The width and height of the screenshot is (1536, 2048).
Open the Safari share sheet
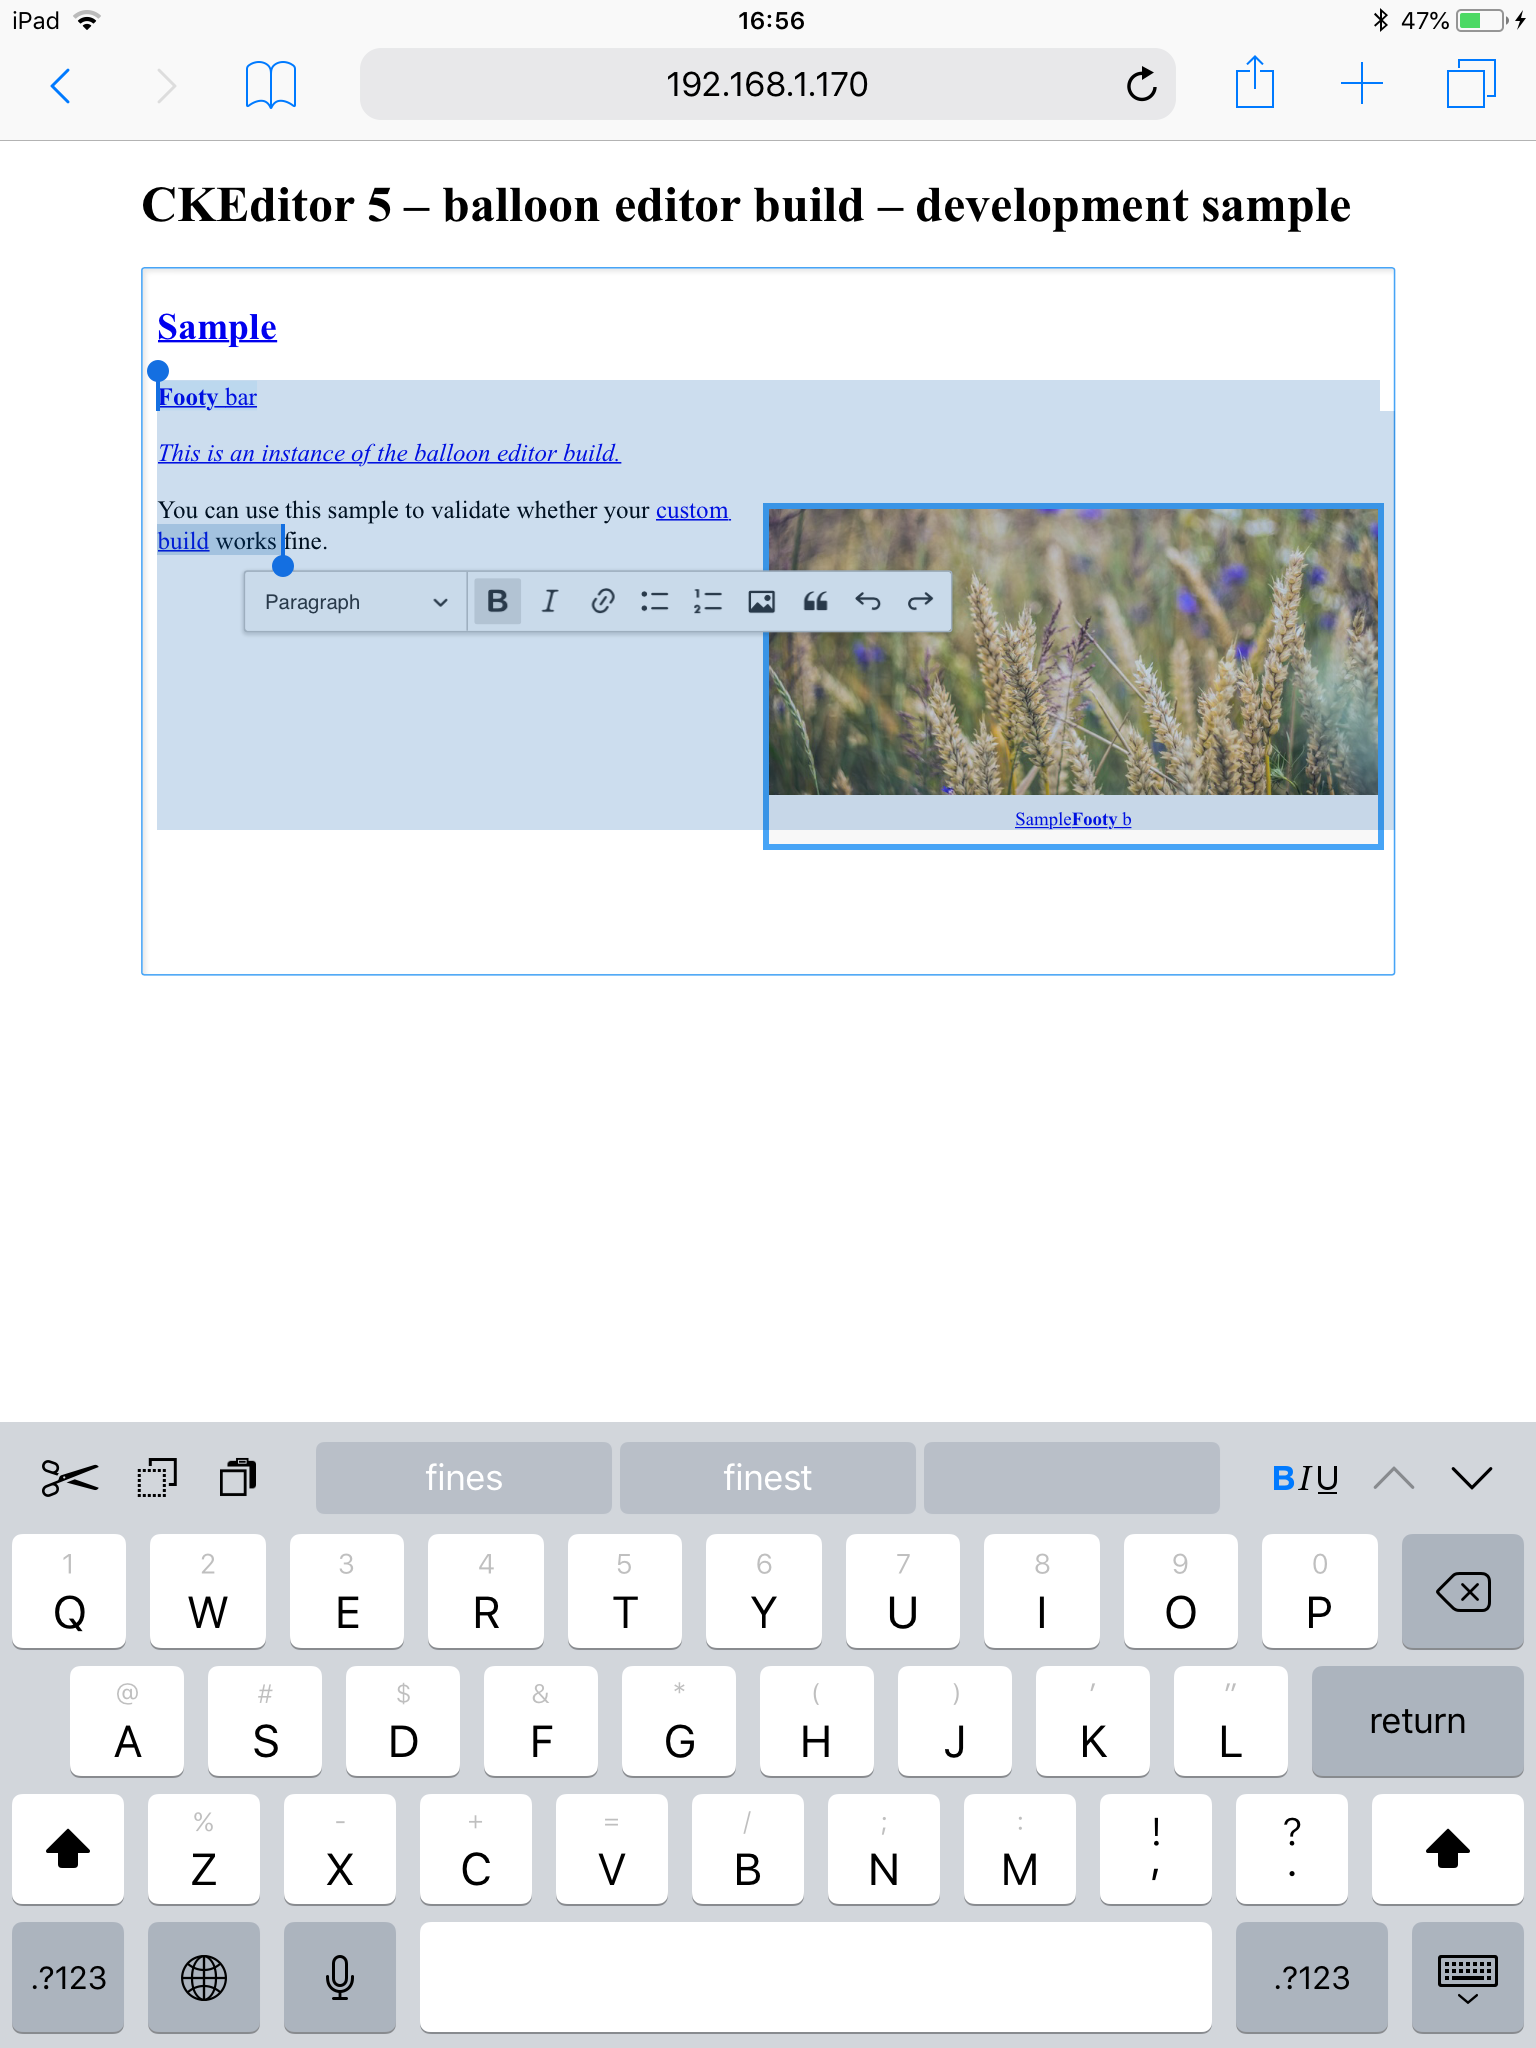1255,82
